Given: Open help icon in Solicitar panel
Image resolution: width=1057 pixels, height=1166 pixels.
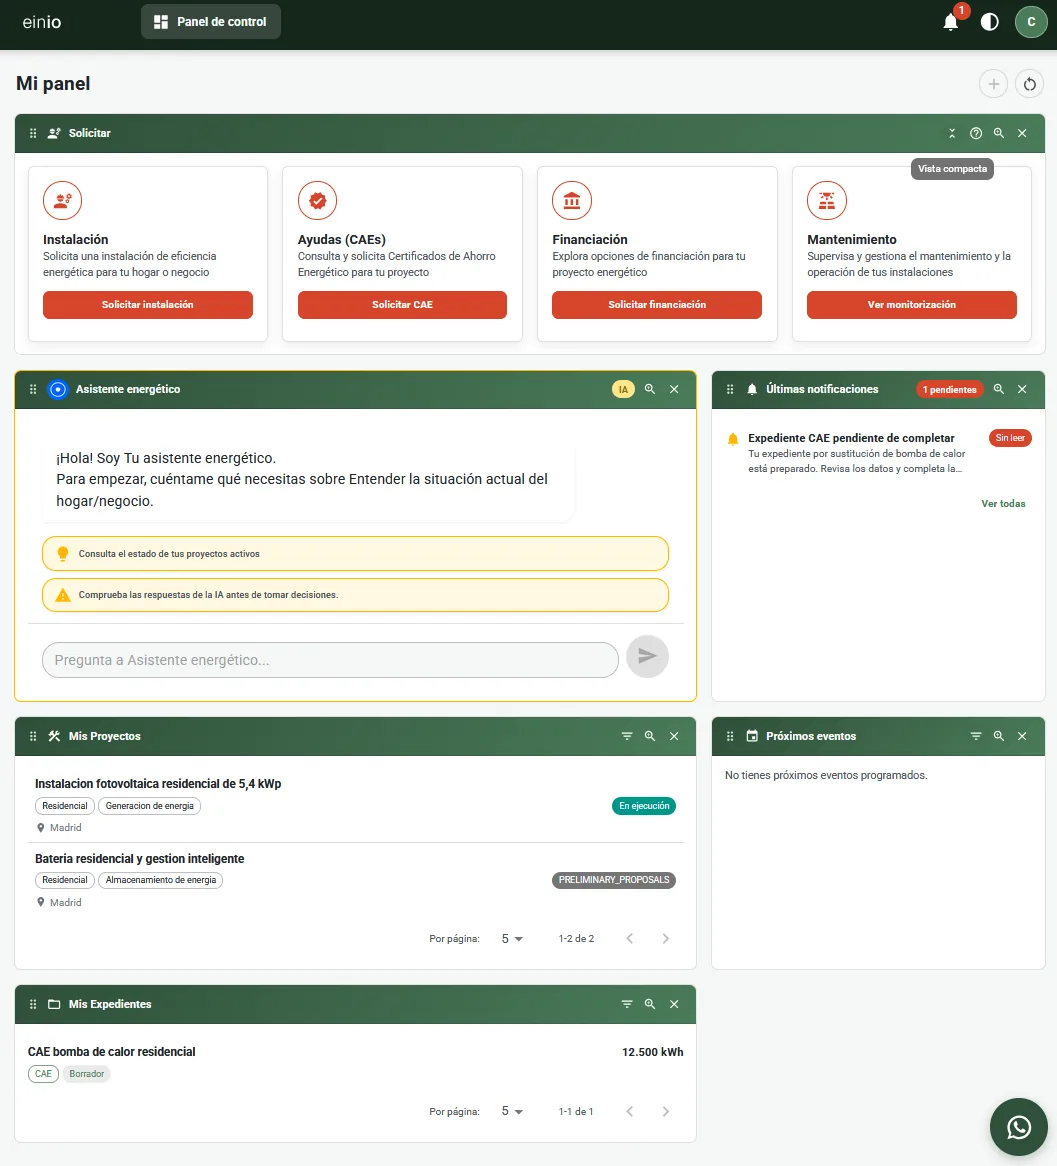Looking at the screenshot, I should [x=976, y=133].
